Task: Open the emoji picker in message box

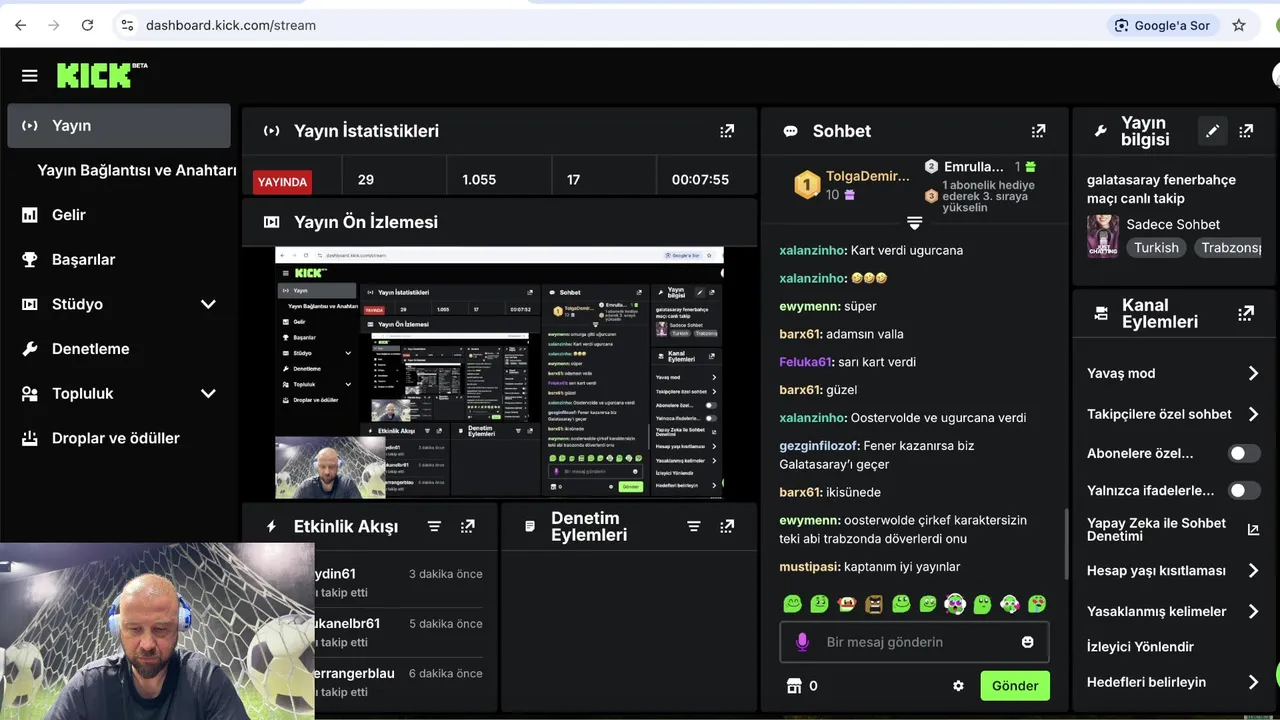Action: tap(1027, 642)
